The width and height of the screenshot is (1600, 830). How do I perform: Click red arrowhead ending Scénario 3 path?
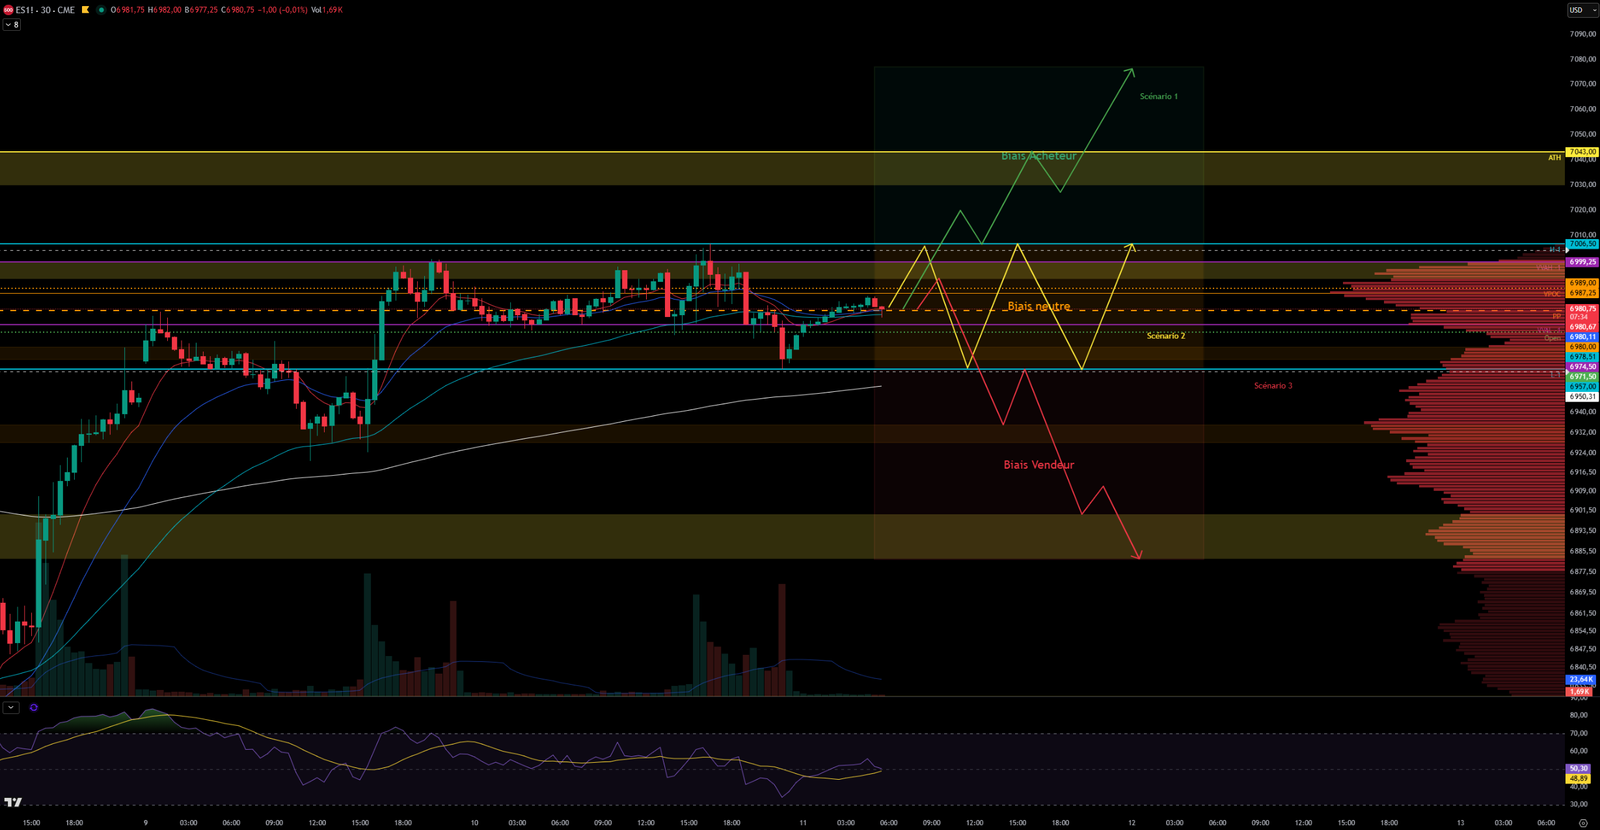[x=1138, y=556]
